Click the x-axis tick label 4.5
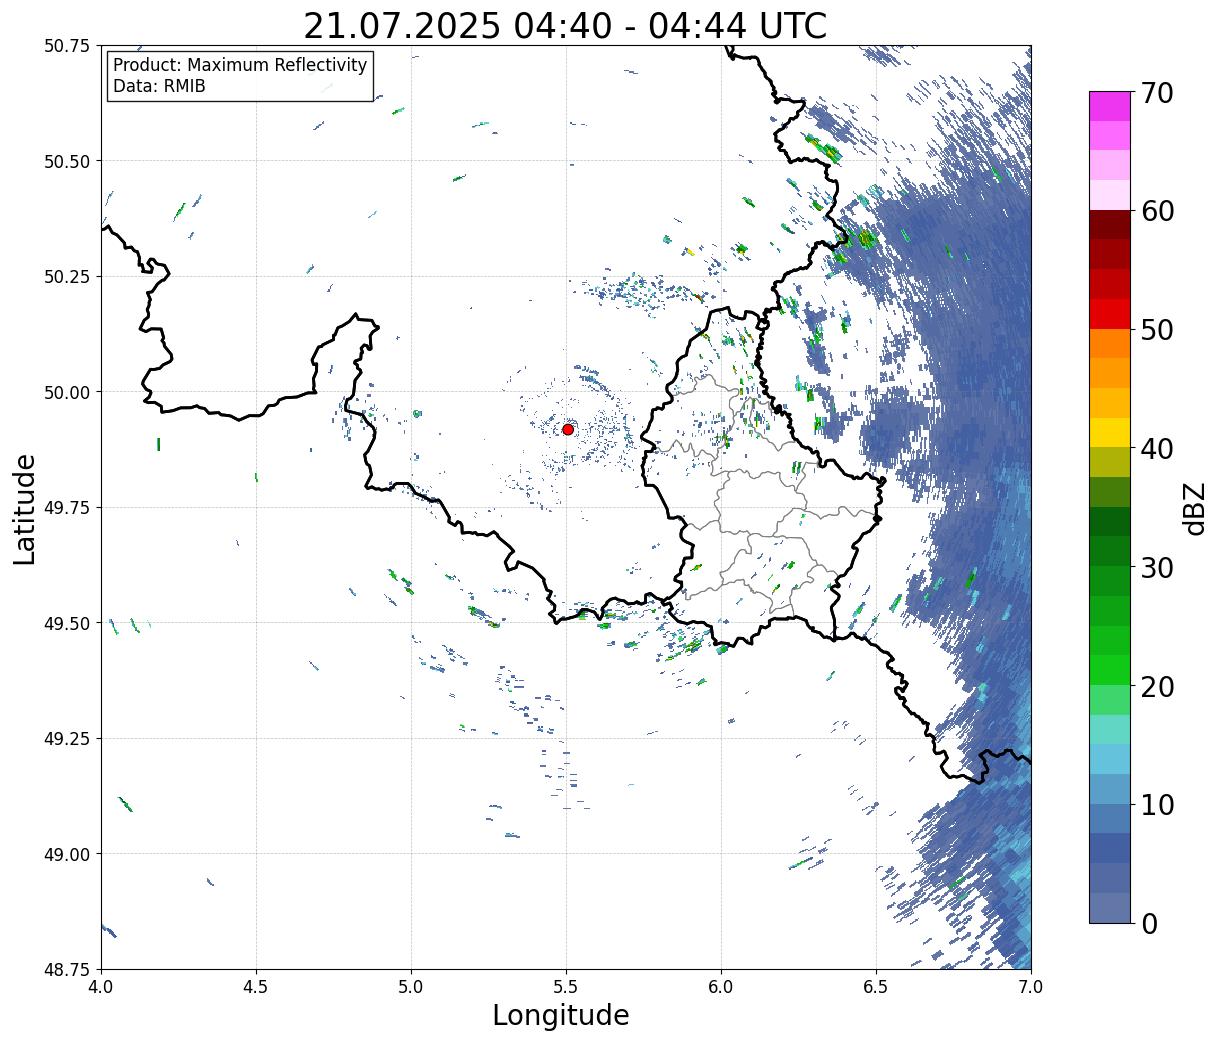1219x1040 pixels. (x=256, y=986)
